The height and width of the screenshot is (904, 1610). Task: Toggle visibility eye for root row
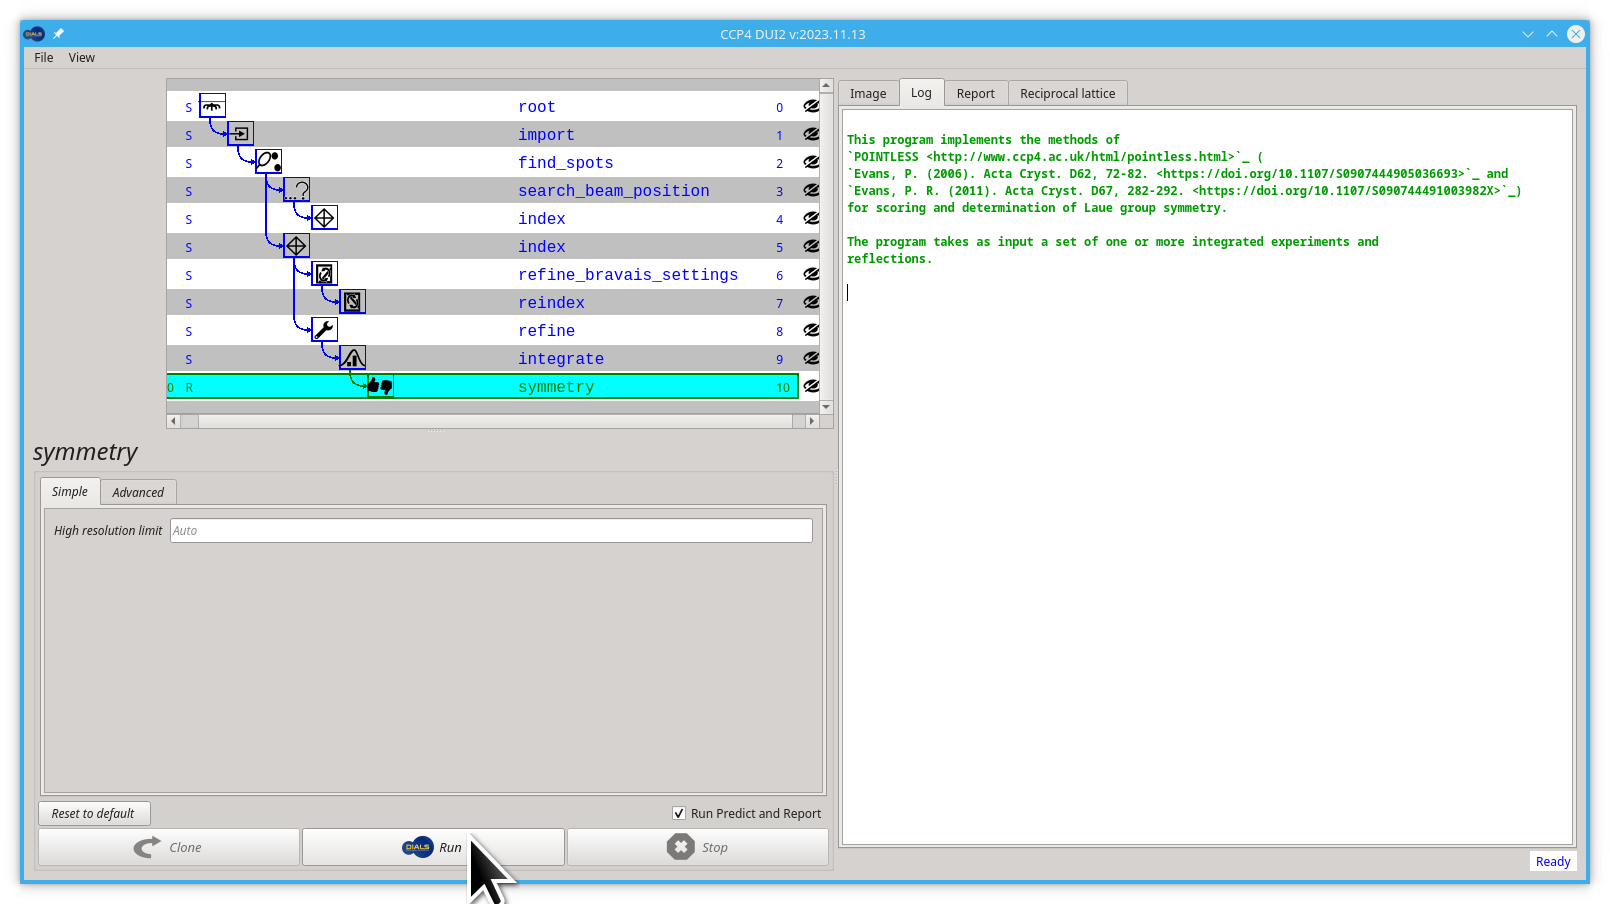[x=811, y=106]
